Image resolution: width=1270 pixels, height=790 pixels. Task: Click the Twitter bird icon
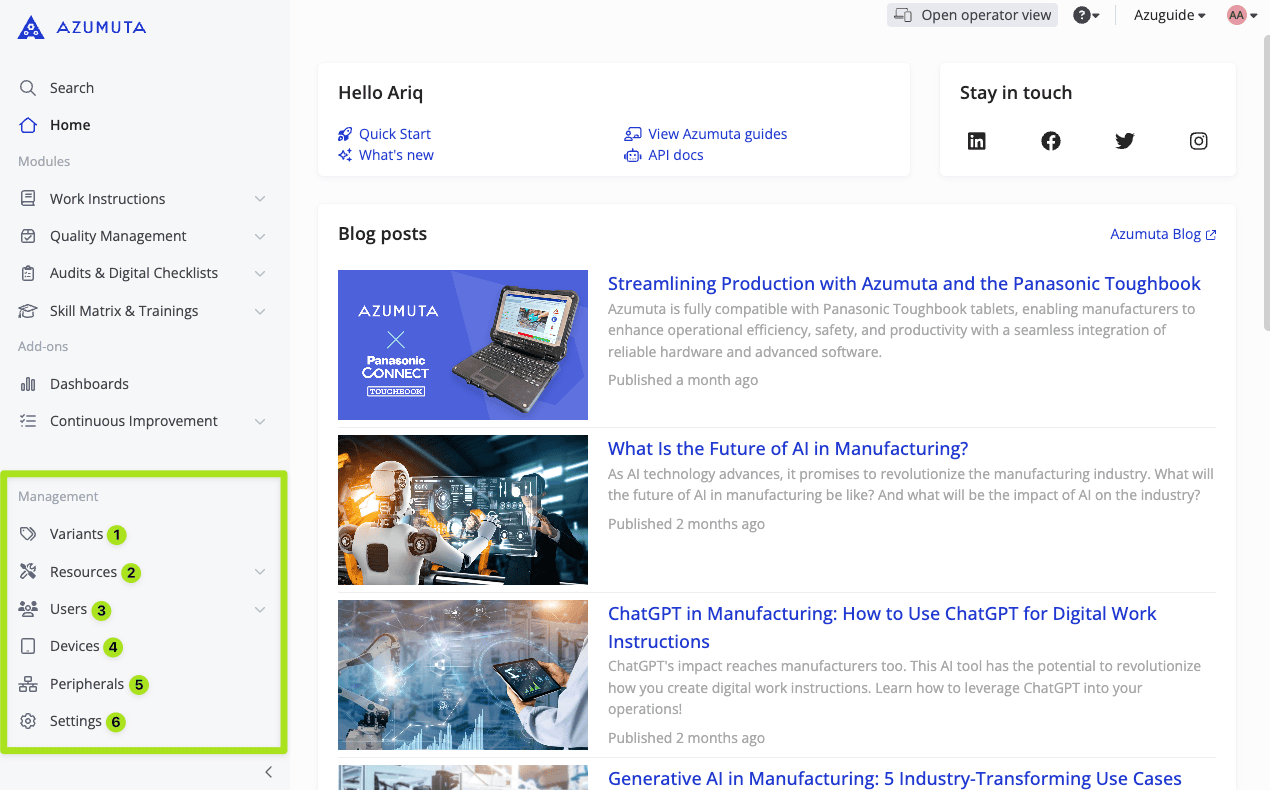[x=1125, y=141]
